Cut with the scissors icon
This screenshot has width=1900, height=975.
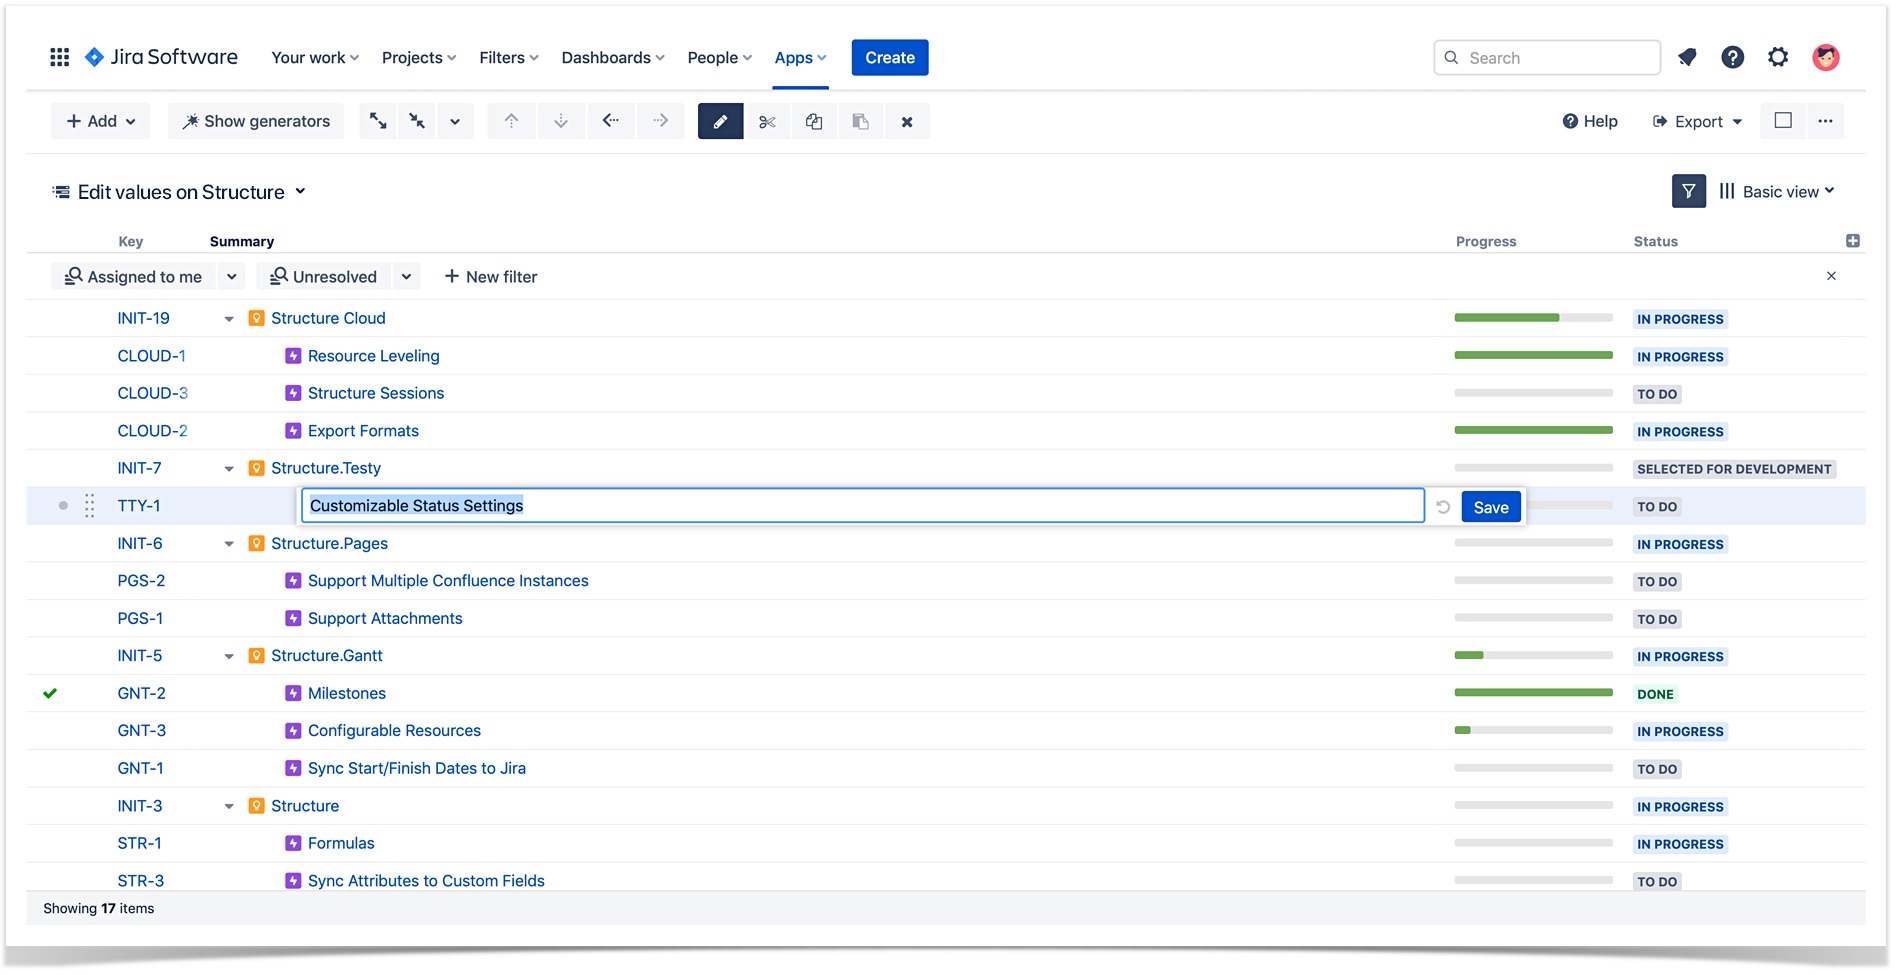767,121
